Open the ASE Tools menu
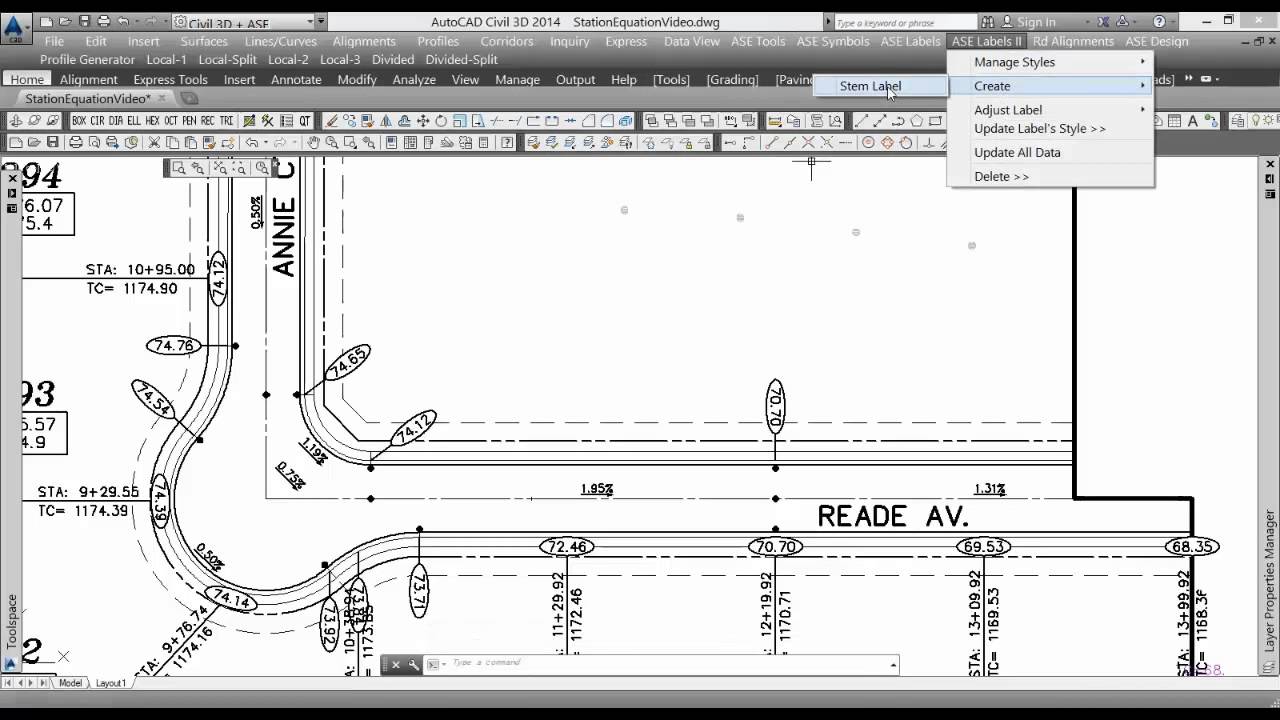 (x=758, y=41)
